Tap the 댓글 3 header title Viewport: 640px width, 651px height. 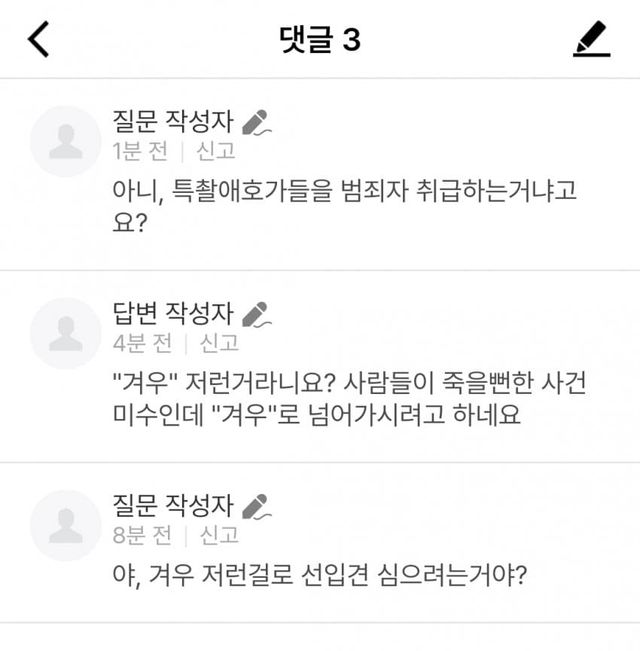point(320,39)
